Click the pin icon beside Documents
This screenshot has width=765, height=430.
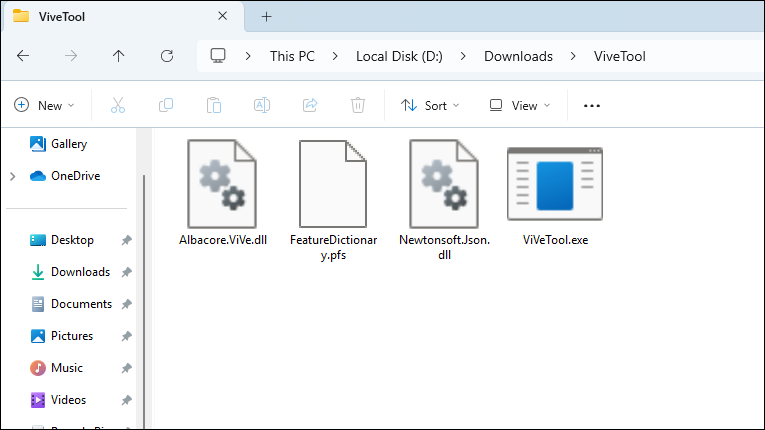click(126, 304)
